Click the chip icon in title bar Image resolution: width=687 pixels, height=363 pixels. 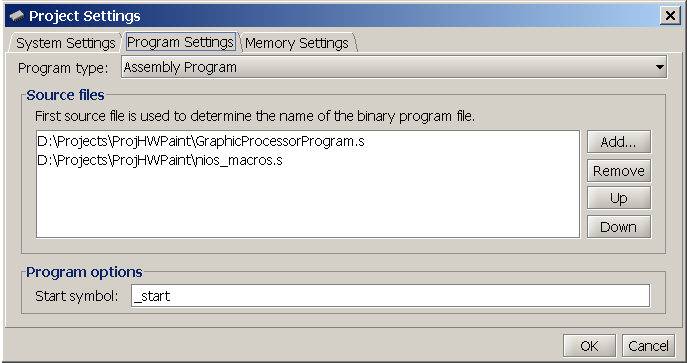[x=17, y=16]
